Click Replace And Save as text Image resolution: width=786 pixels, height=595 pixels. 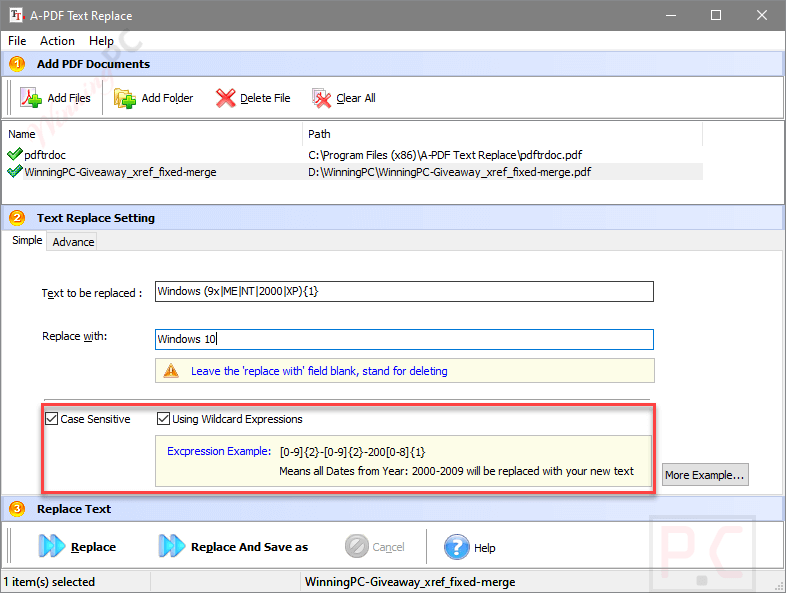click(x=249, y=547)
